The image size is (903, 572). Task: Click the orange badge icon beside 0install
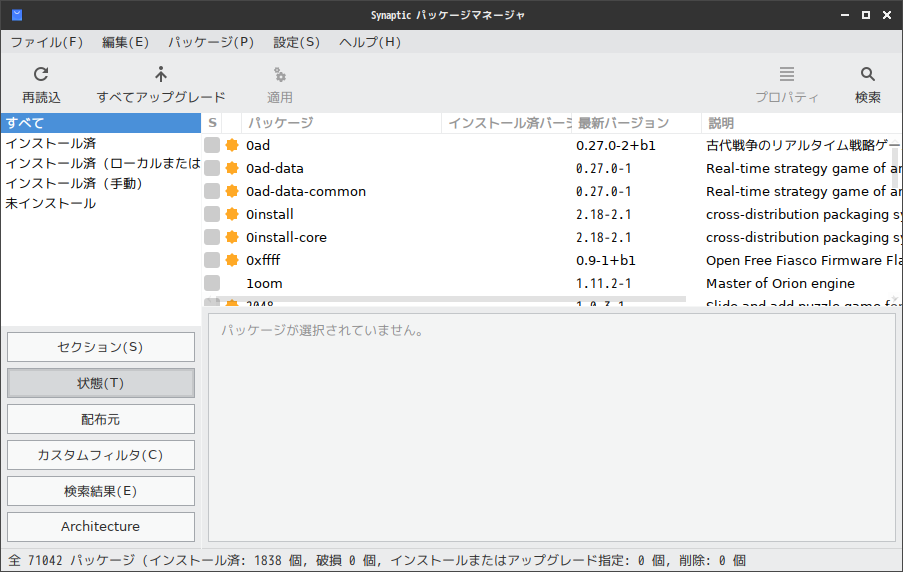pos(232,214)
